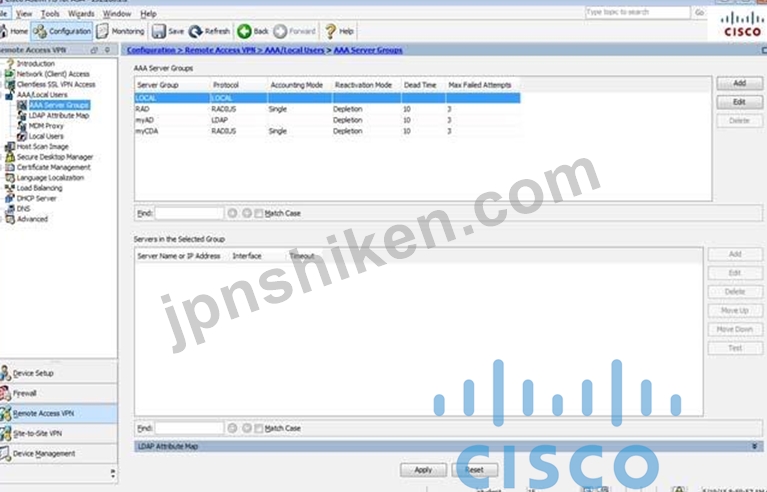Open the Wizards menu
Screen dimensions: 767x492
pos(81,14)
